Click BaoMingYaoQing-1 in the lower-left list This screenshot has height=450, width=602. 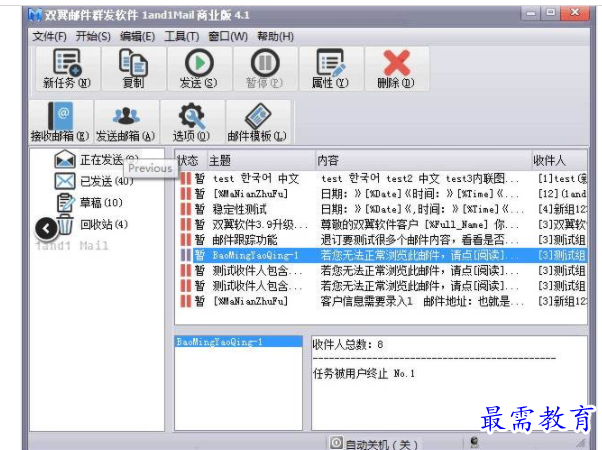click(238, 342)
